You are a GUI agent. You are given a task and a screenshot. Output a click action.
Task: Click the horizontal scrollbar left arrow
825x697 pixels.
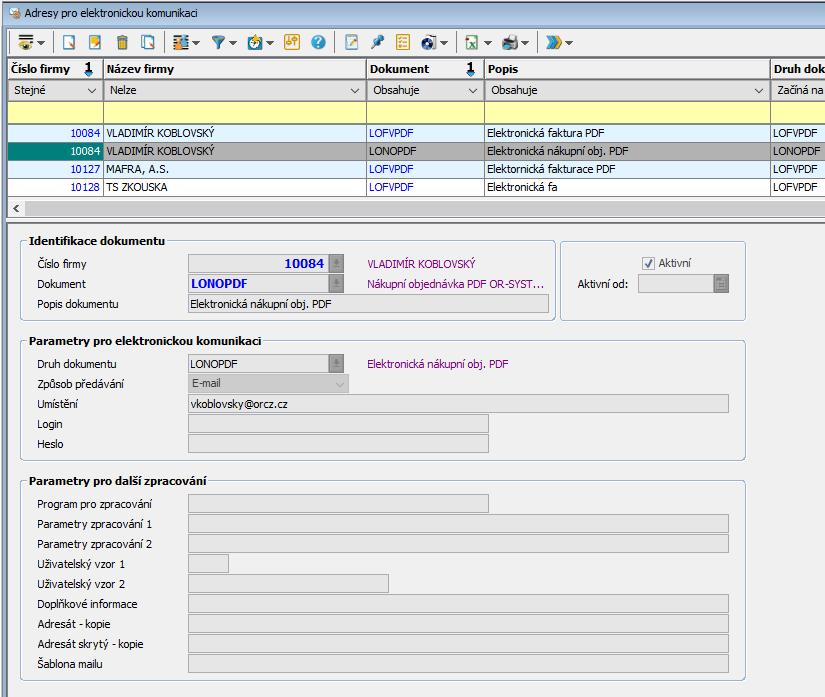pos(15,208)
